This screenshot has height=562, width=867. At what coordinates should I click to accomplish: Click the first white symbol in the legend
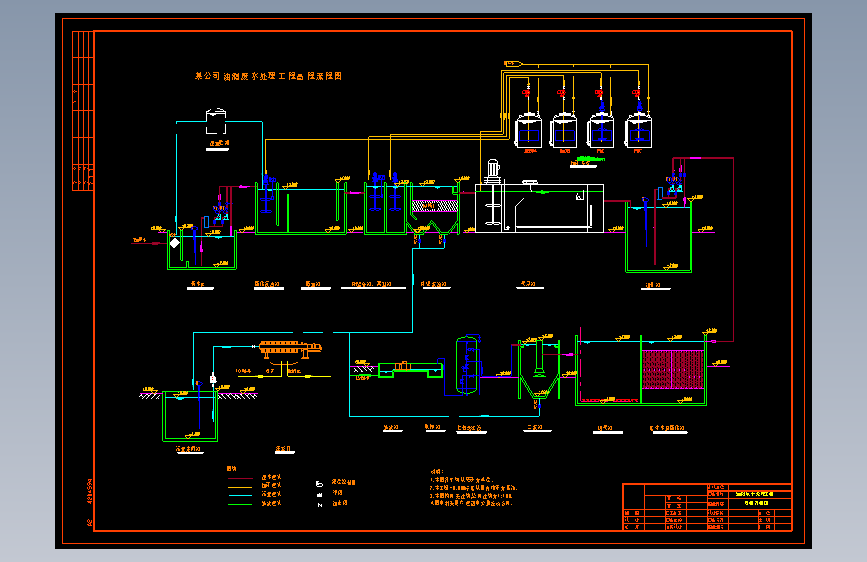pos(319,483)
